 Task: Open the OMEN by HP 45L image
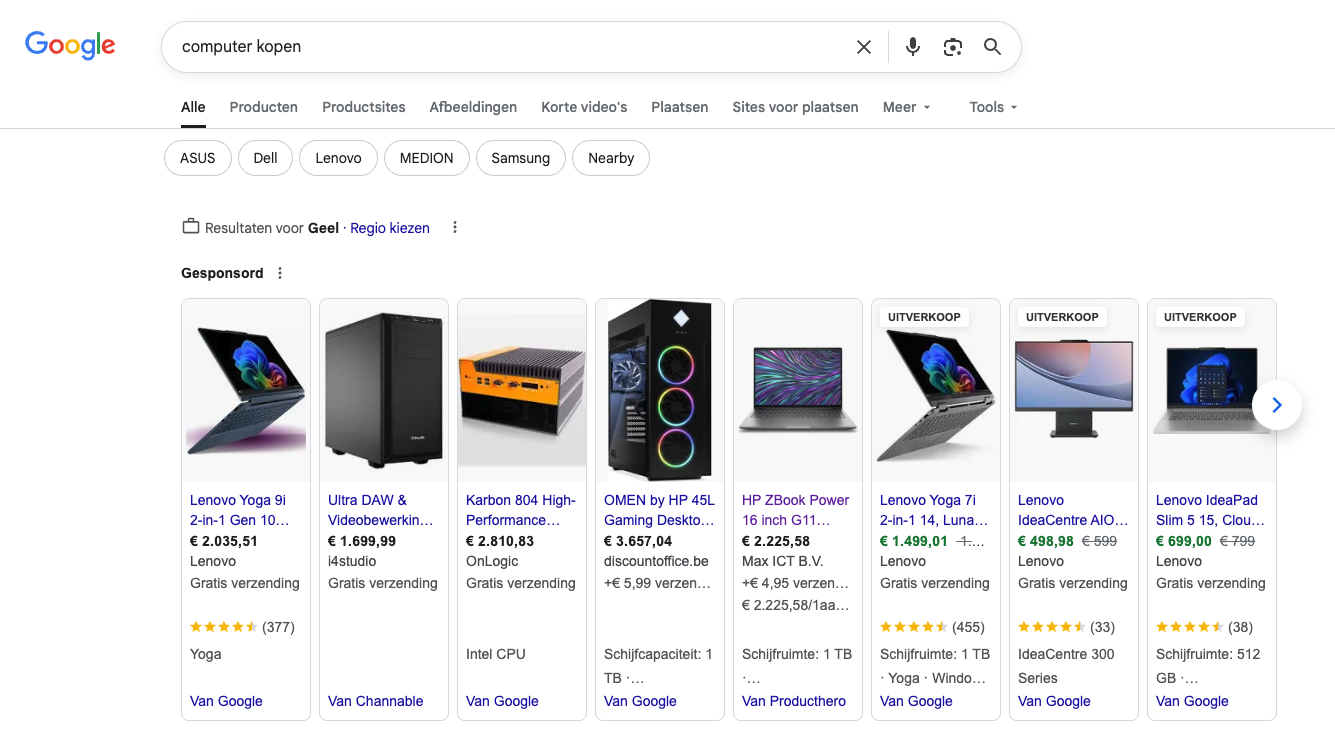660,390
